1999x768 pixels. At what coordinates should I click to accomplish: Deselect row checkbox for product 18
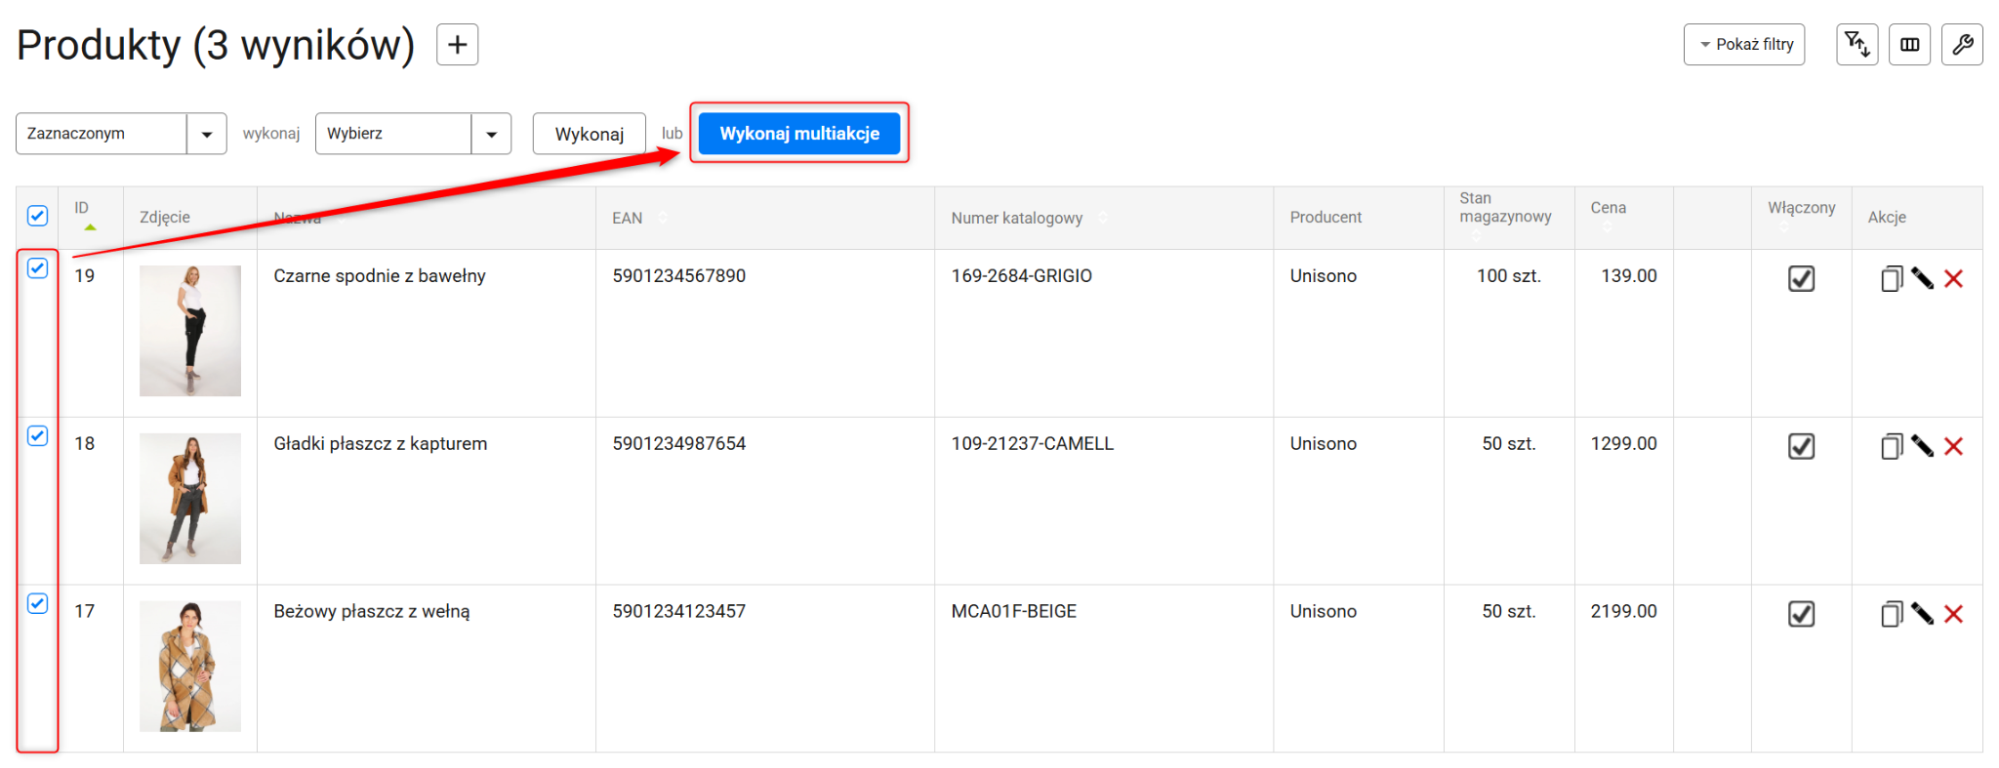[37, 436]
